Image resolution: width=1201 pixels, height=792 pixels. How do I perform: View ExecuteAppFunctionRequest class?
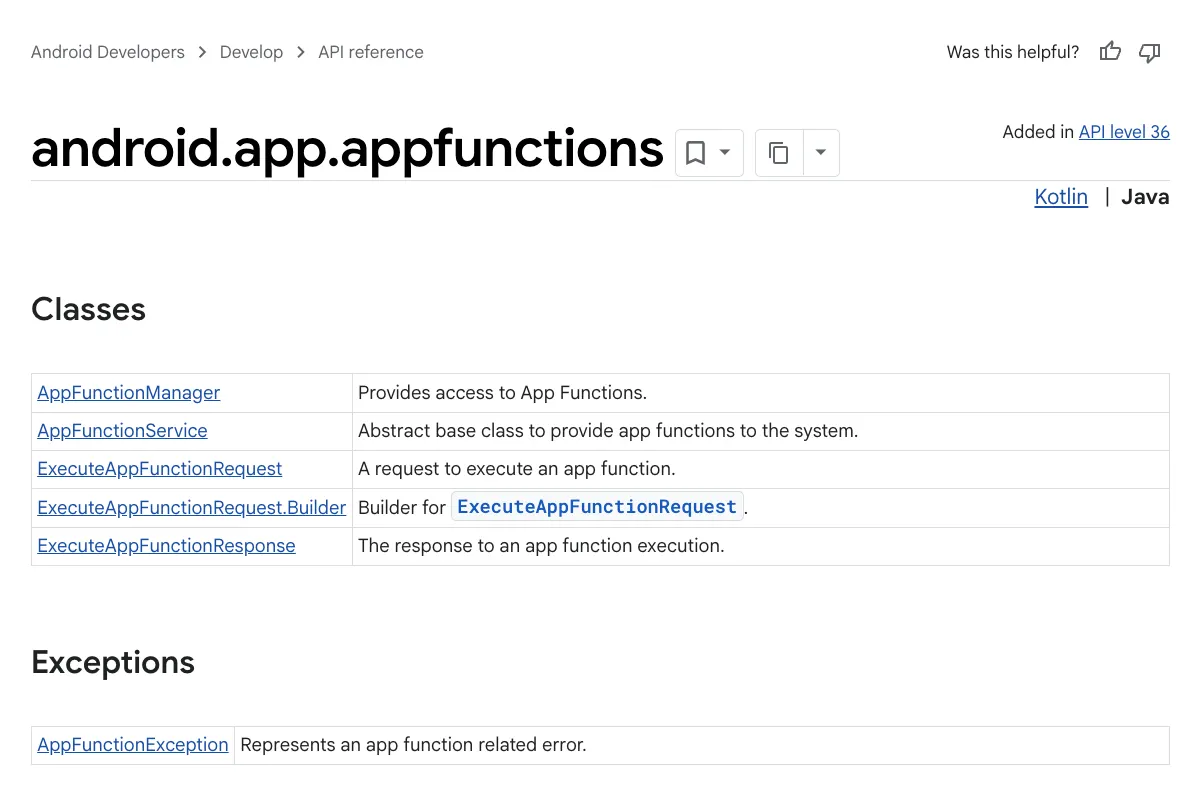pyautogui.click(x=160, y=469)
